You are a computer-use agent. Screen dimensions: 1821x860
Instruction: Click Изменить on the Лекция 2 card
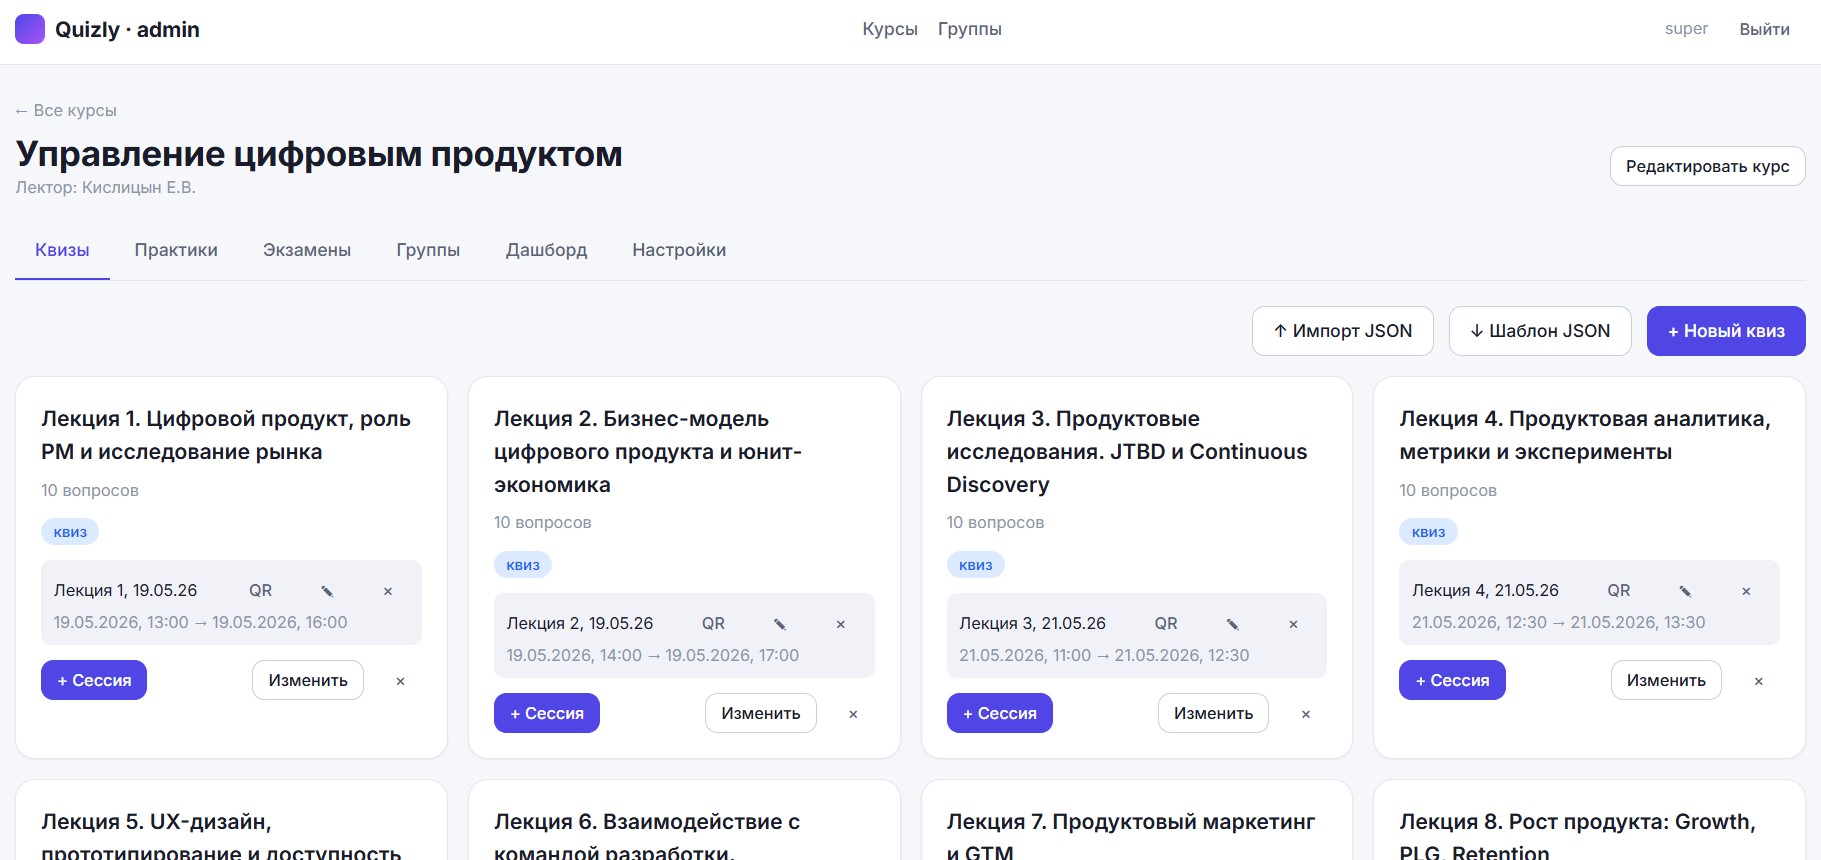761,713
